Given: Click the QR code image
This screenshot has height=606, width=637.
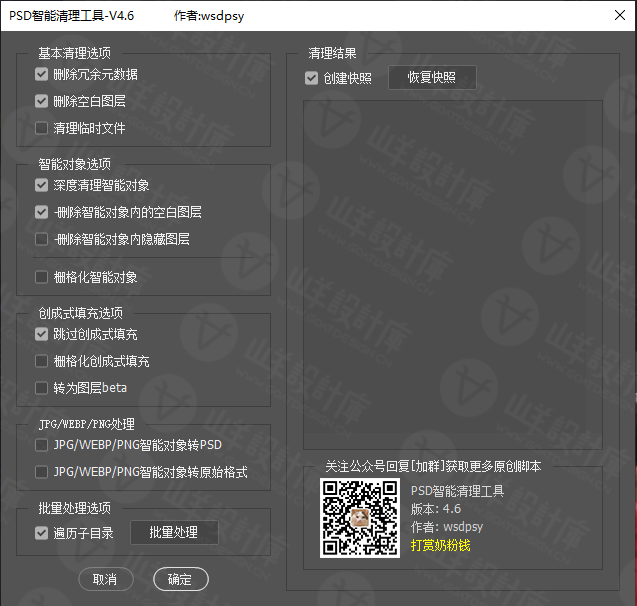Looking at the screenshot, I should (360, 518).
